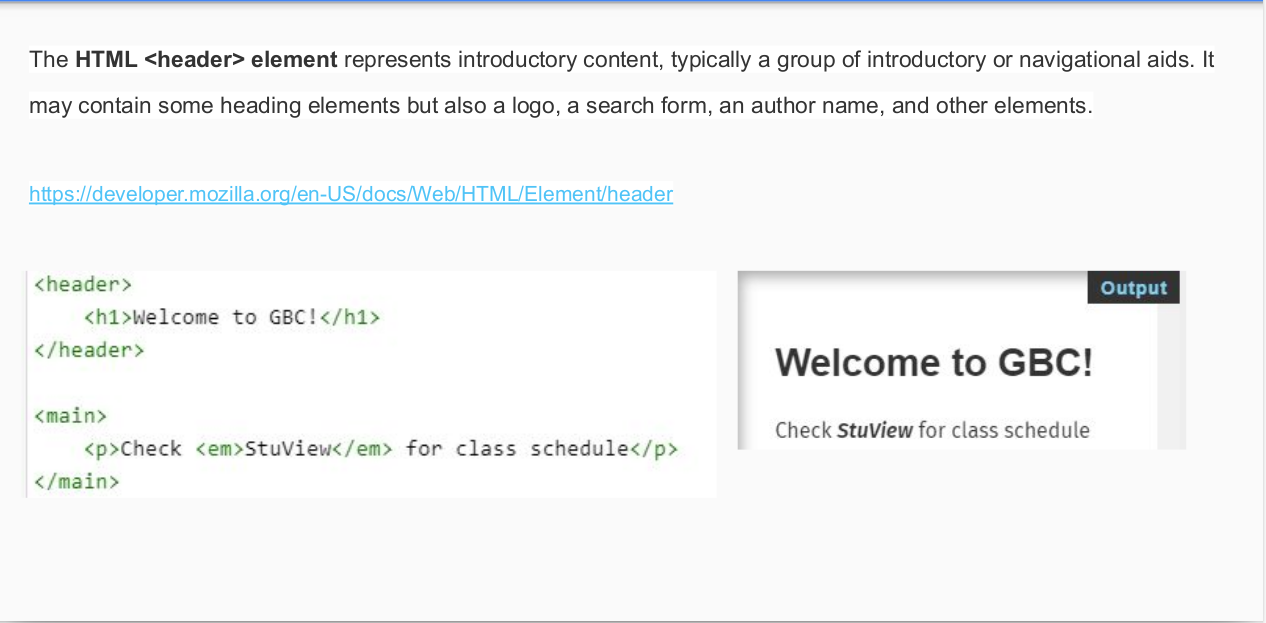1266x623 pixels.
Task: Click the words "author name" in description
Action: click(810, 105)
